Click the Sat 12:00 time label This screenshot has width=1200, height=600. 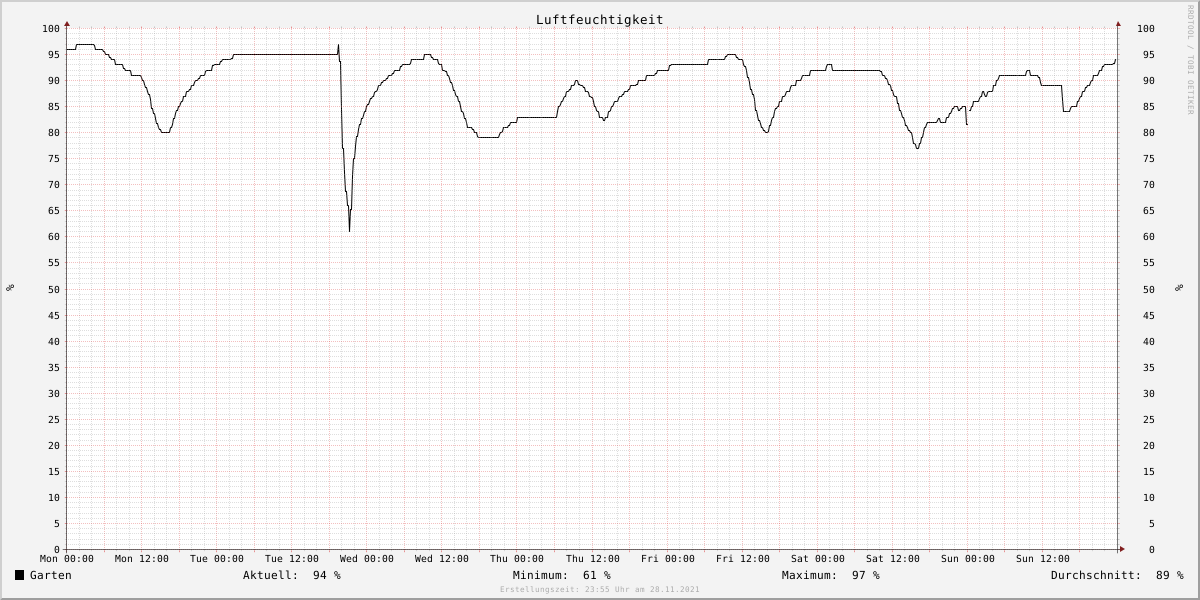tap(893, 559)
